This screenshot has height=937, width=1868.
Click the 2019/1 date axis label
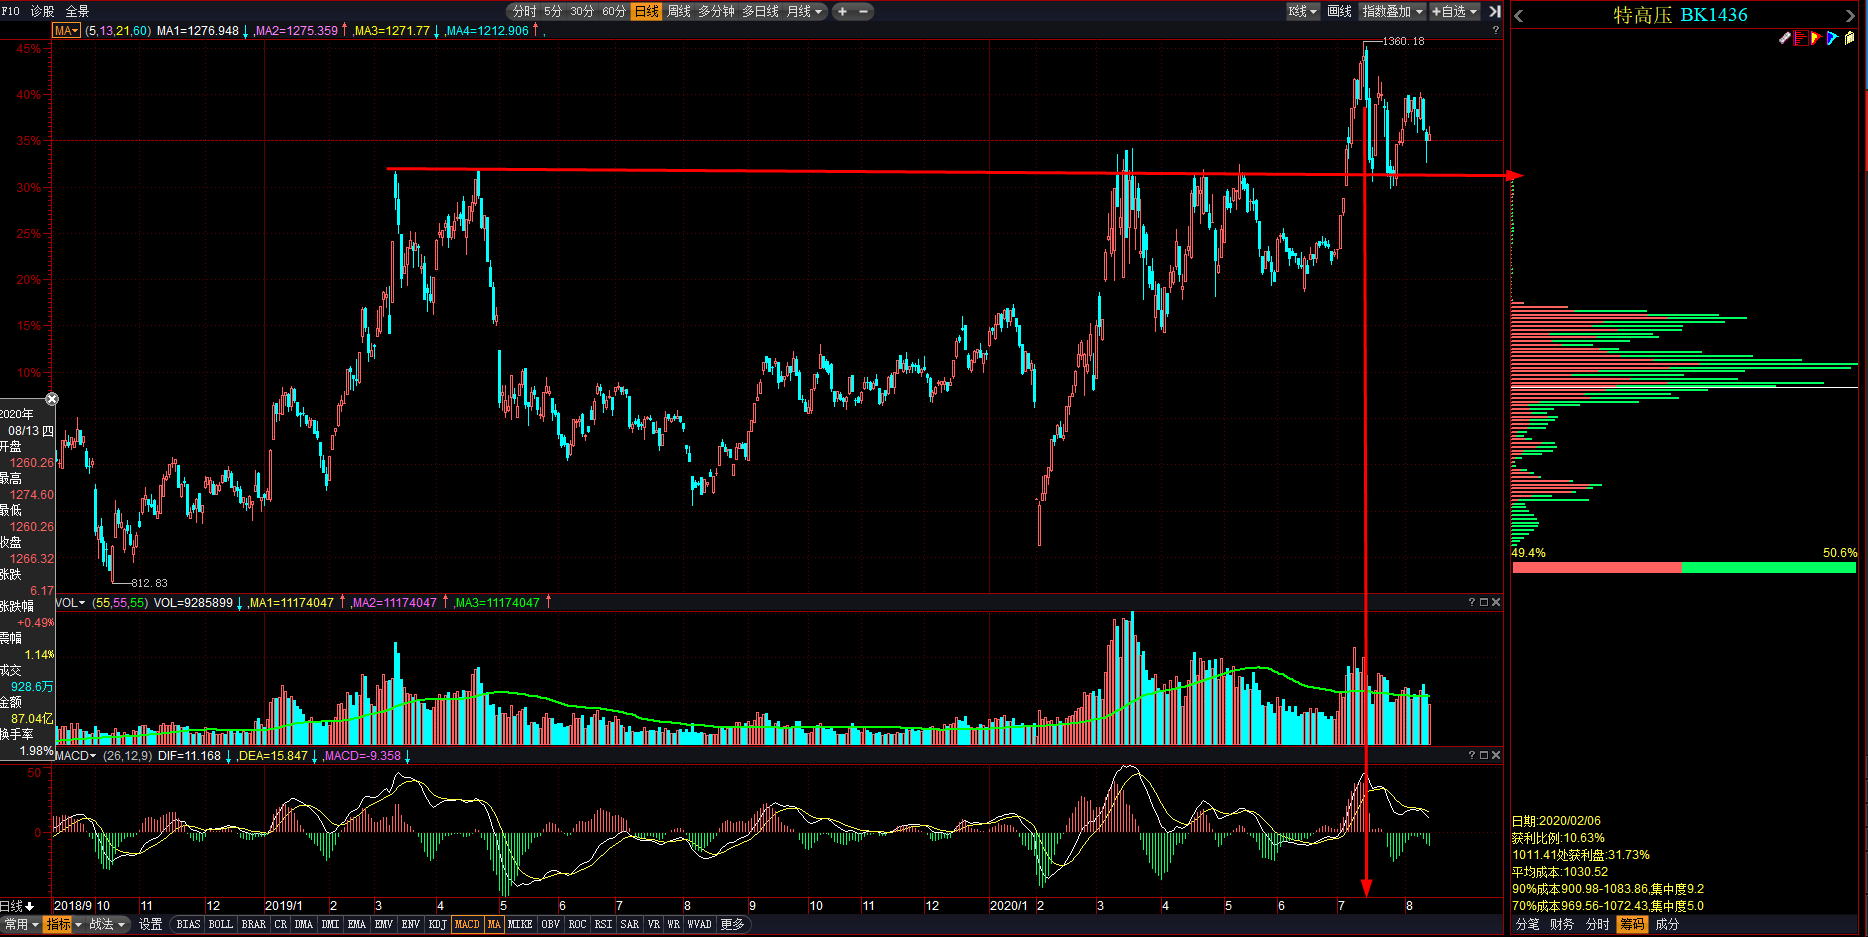(x=284, y=906)
